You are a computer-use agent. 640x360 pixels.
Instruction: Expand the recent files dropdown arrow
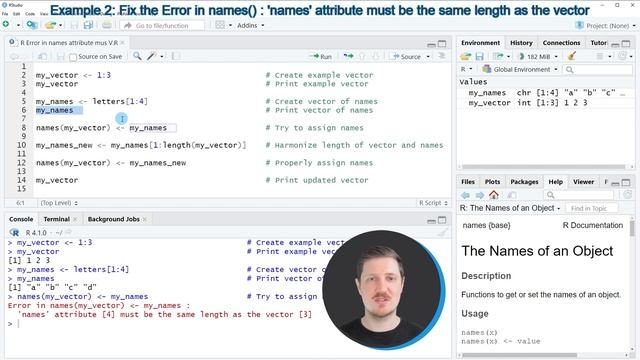pos(61,25)
